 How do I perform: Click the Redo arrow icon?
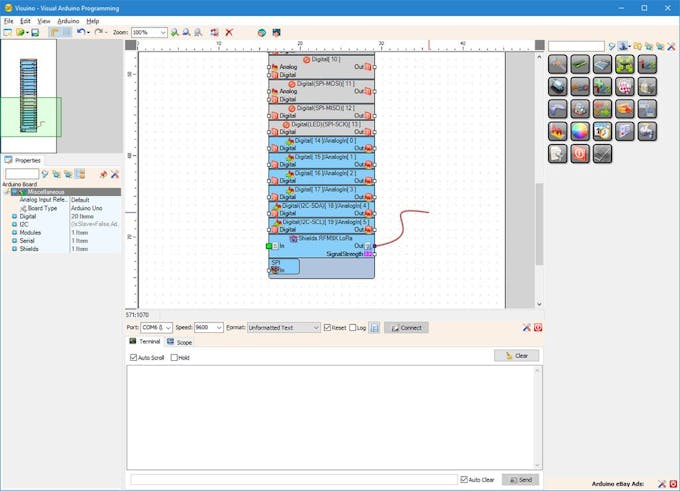point(99,32)
